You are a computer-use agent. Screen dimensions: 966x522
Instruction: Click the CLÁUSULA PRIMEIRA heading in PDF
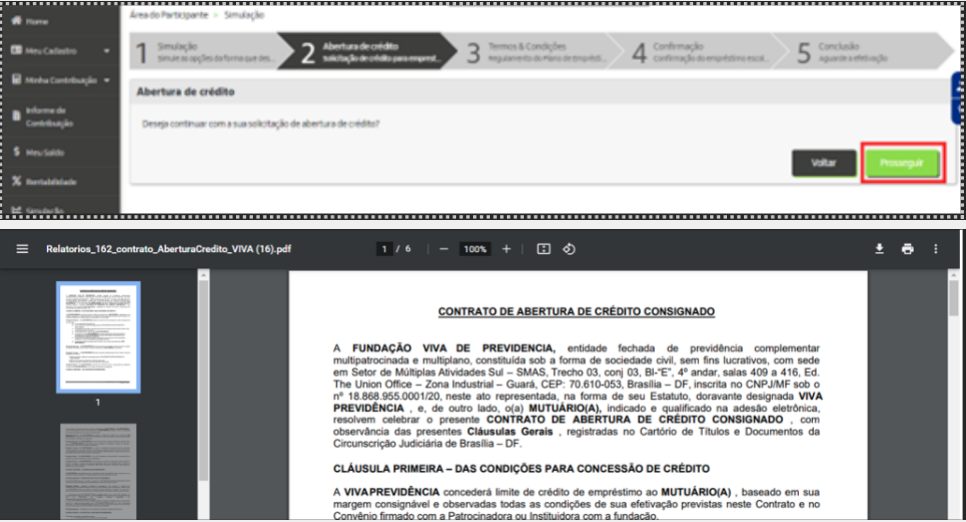click(x=521, y=469)
